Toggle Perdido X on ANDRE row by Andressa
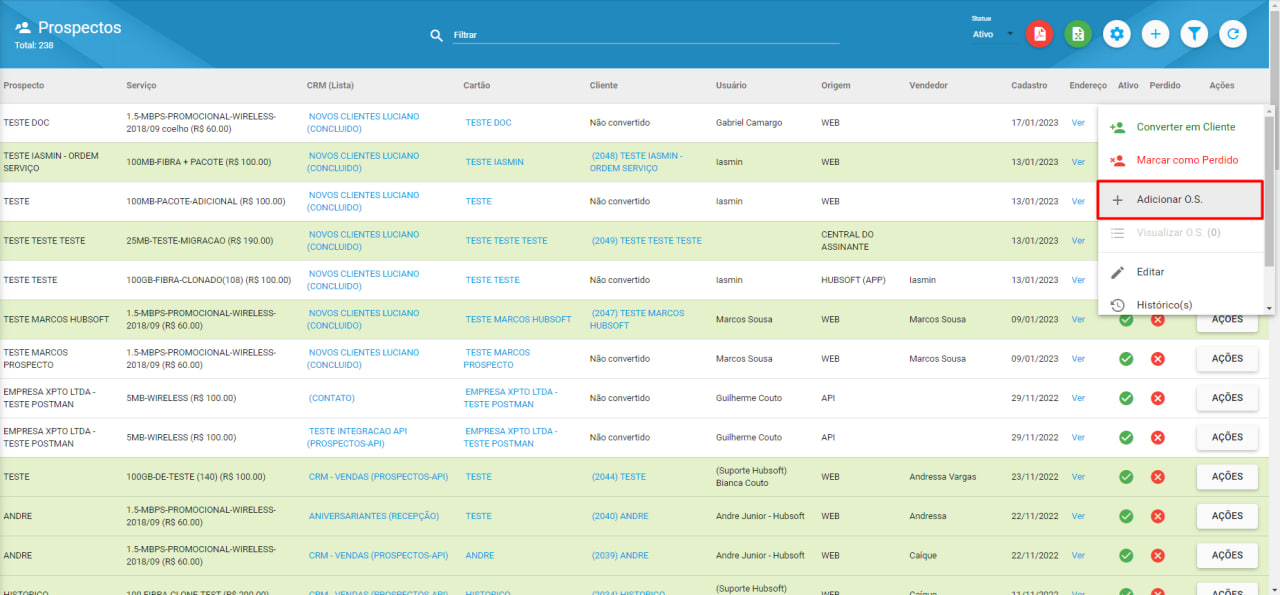Screen dimensions: 1280x595 point(1158,516)
